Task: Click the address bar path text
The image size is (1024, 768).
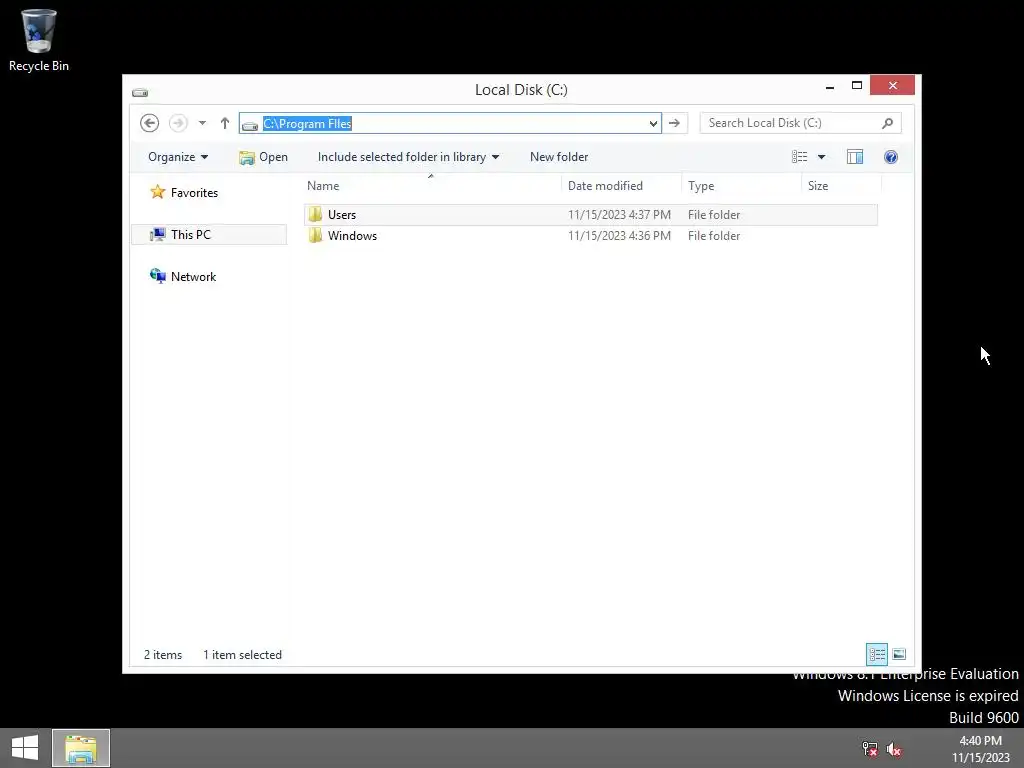Action: point(307,123)
